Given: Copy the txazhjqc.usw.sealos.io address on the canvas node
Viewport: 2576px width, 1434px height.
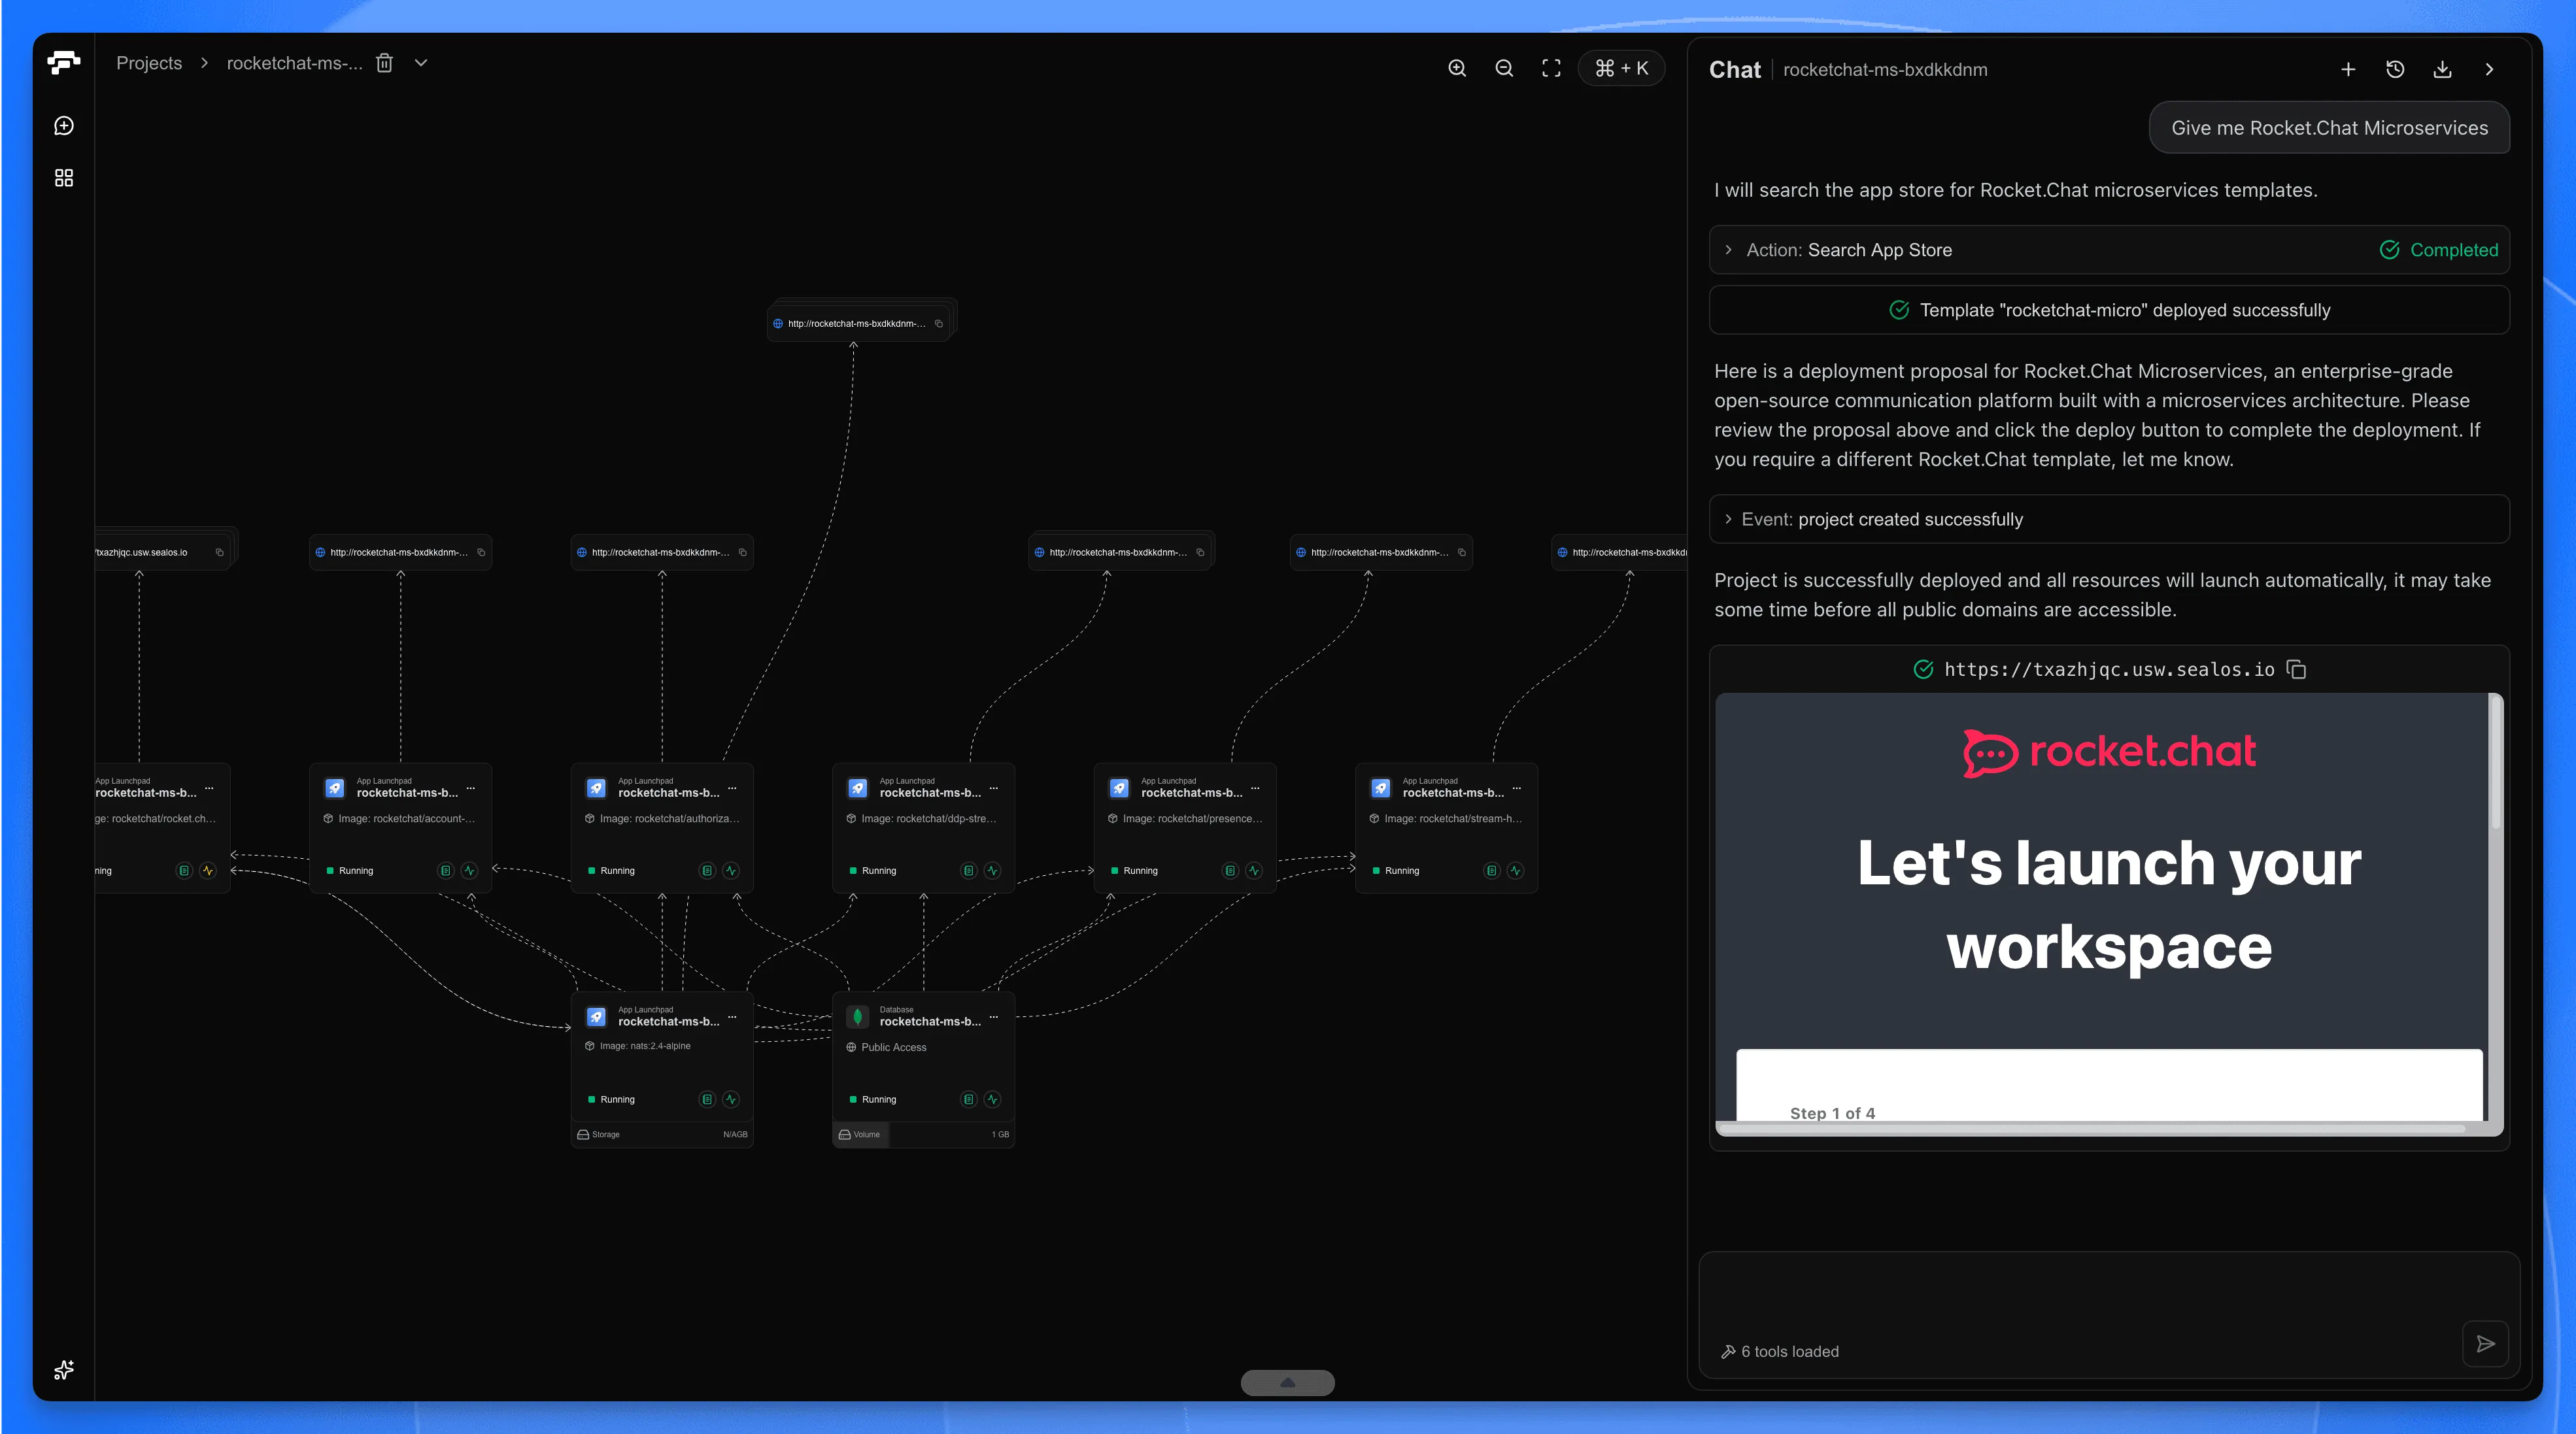Looking at the screenshot, I should (x=220, y=552).
